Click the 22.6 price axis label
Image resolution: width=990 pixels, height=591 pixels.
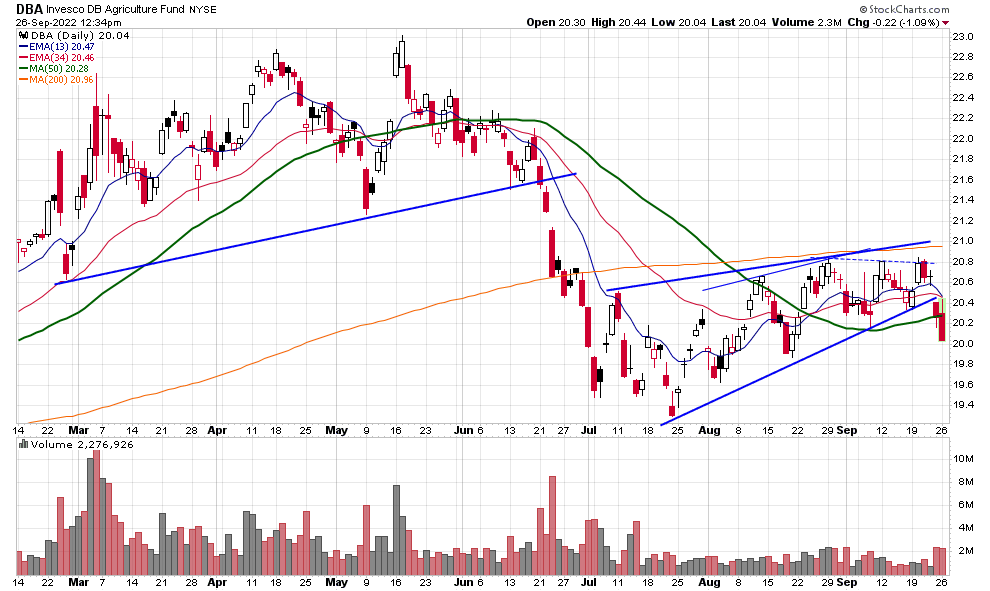(x=962, y=76)
